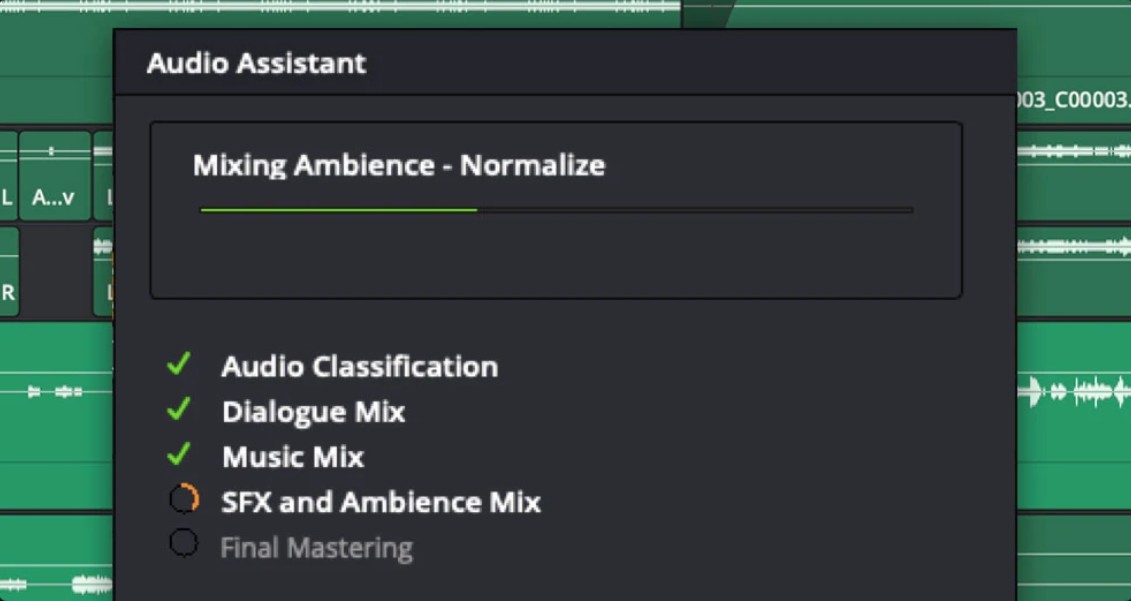Click the green filled part of progress bar
Image resolution: width=1131 pixels, height=601 pixels.
338,210
